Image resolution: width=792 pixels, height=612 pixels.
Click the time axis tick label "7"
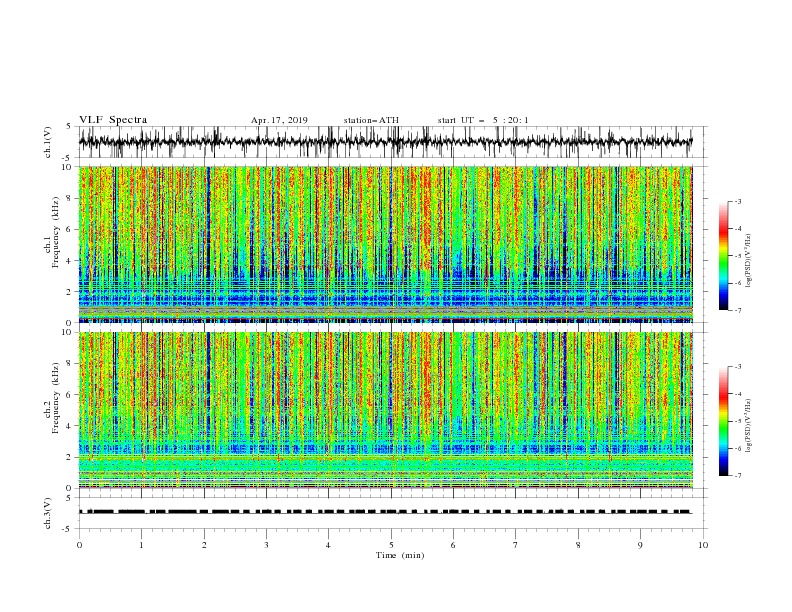(516, 545)
